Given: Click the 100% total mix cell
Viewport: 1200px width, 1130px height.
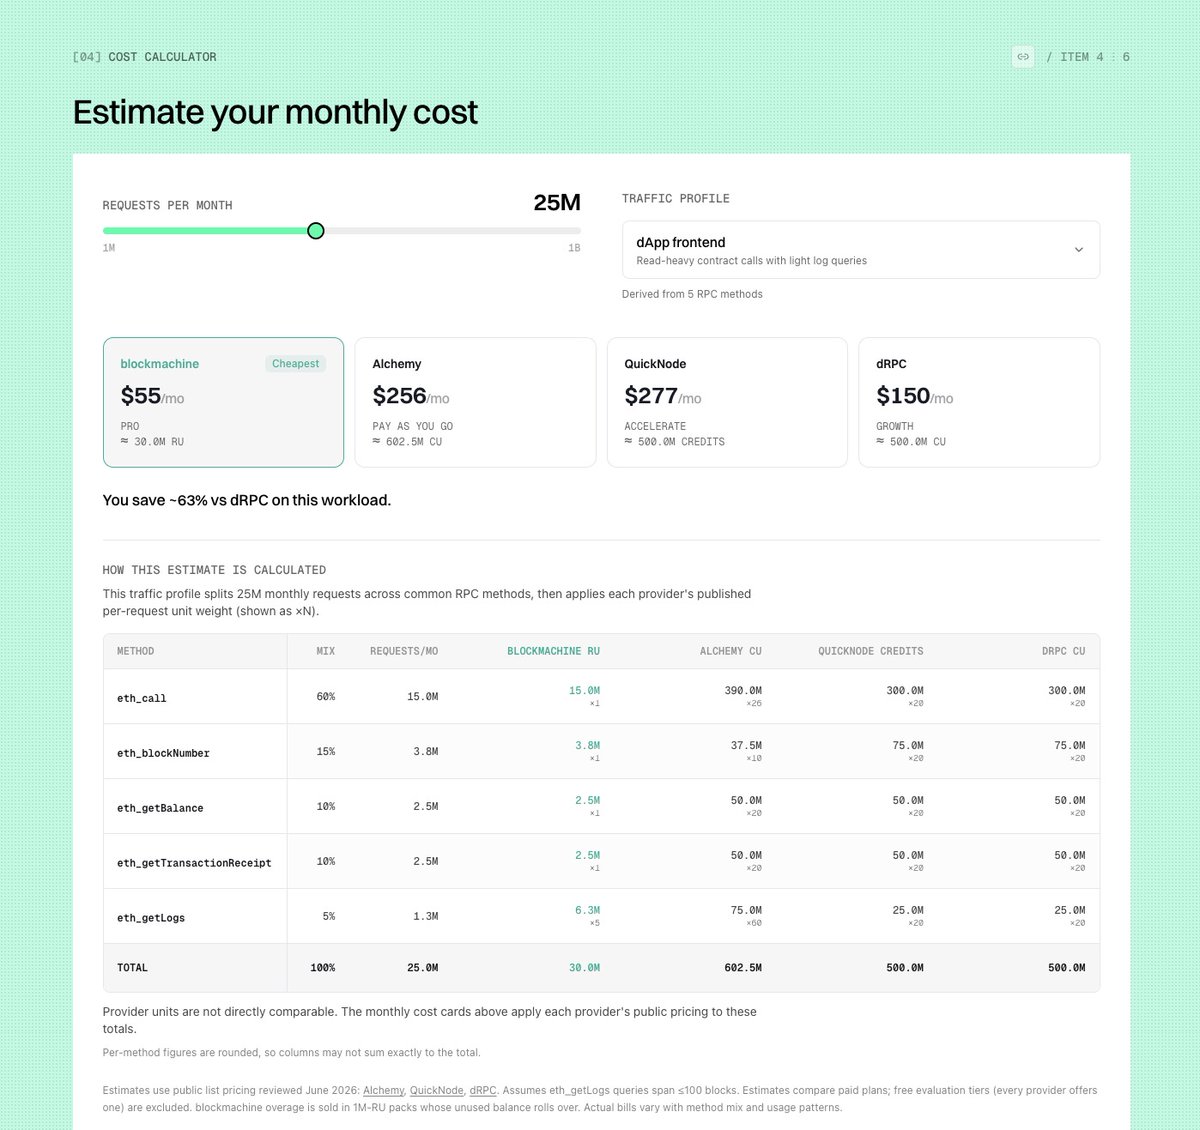Looking at the screenshot, I should [323, 968].
